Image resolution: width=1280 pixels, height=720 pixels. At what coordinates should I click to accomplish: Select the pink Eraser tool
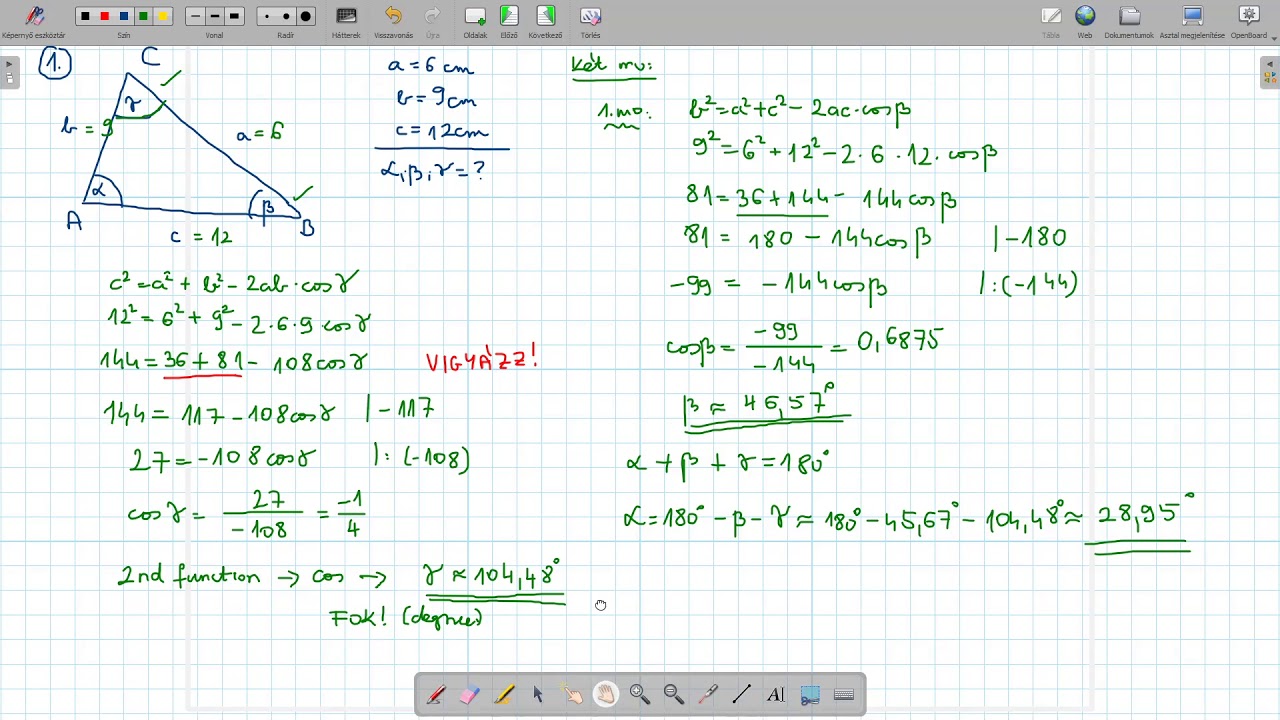[x=470, y=695]
